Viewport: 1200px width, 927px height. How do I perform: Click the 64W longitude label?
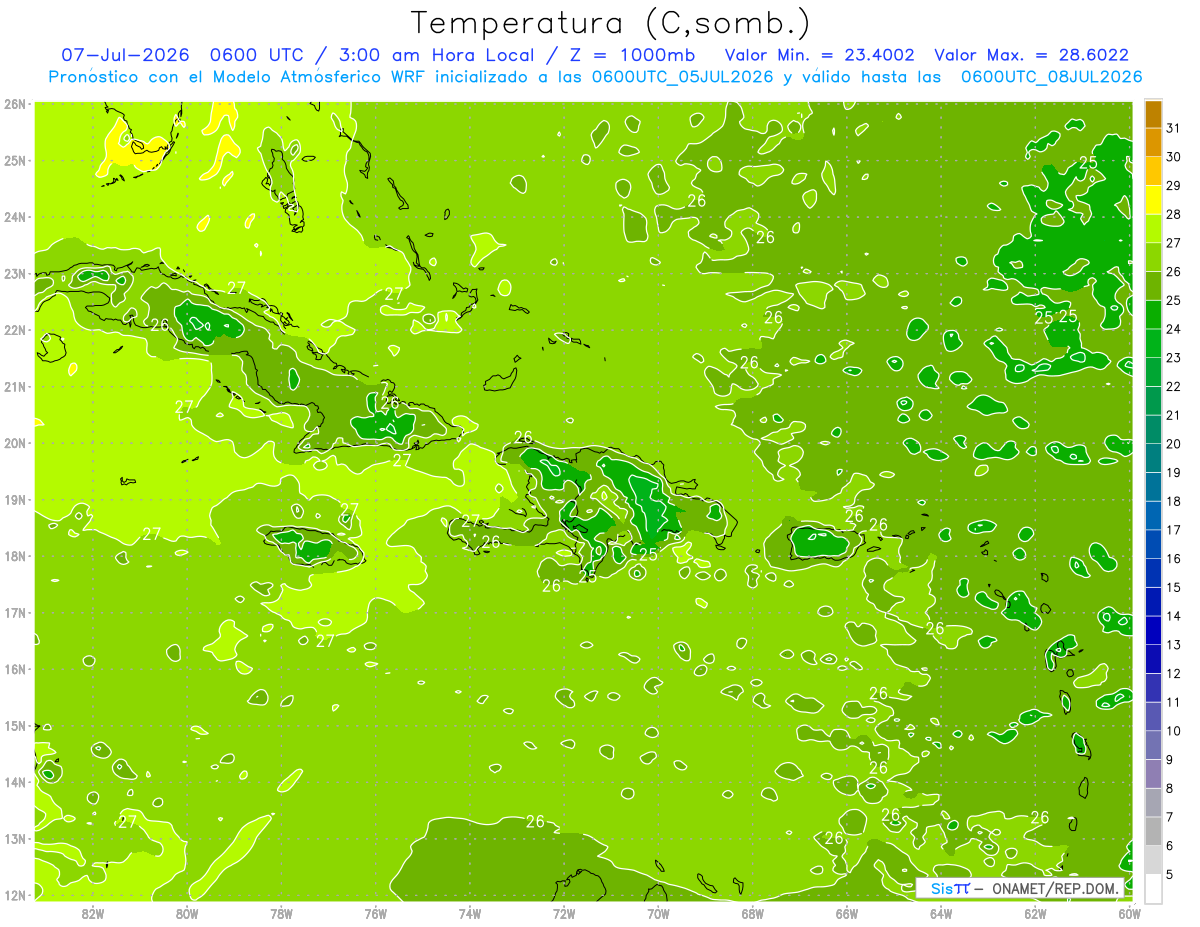click(941, 912)
